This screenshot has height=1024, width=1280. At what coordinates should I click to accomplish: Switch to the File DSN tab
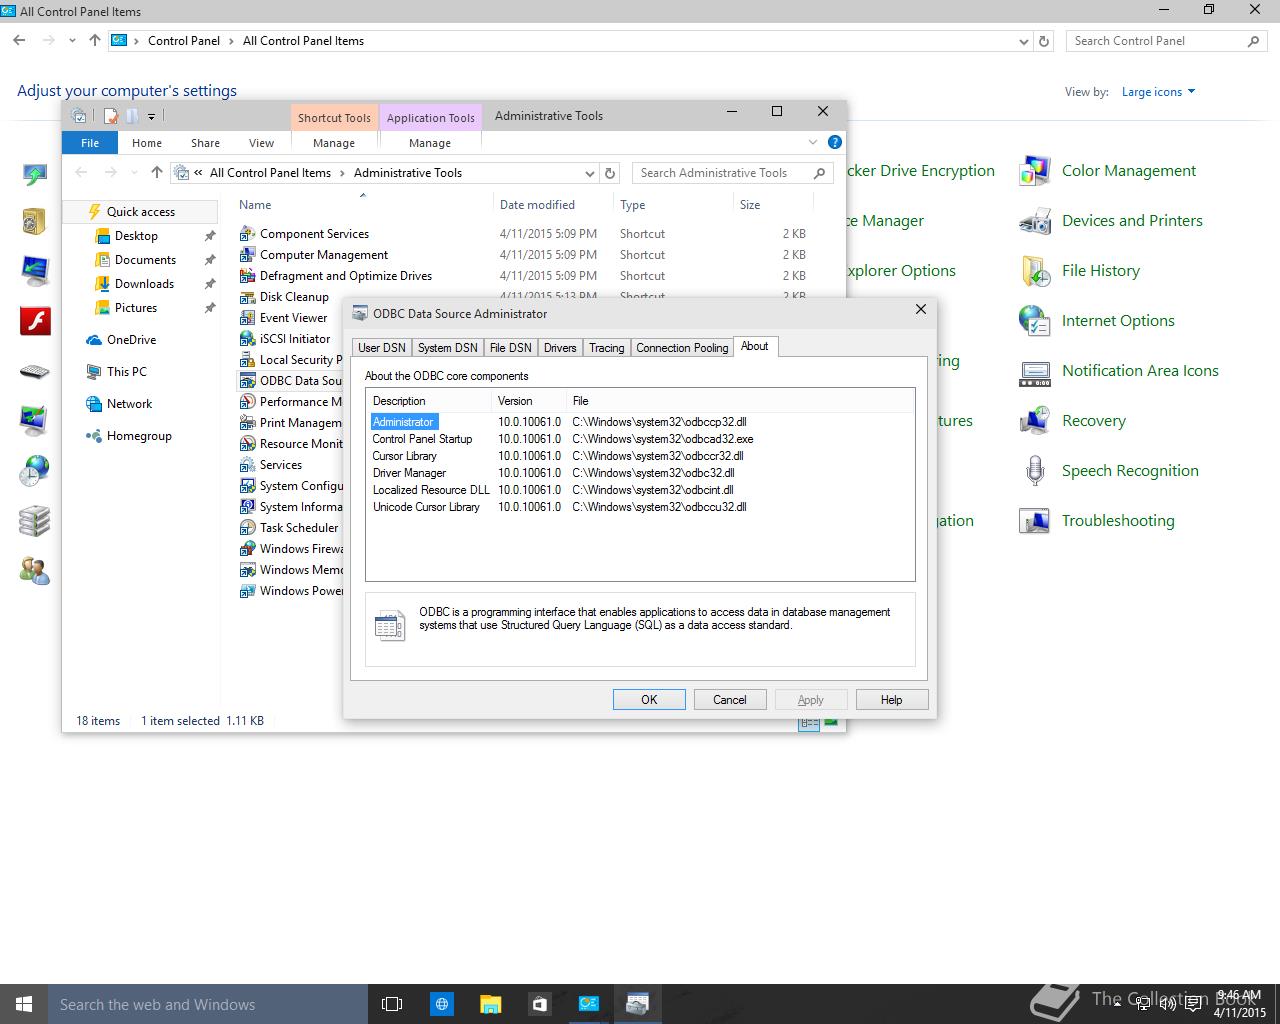[510, 348]
